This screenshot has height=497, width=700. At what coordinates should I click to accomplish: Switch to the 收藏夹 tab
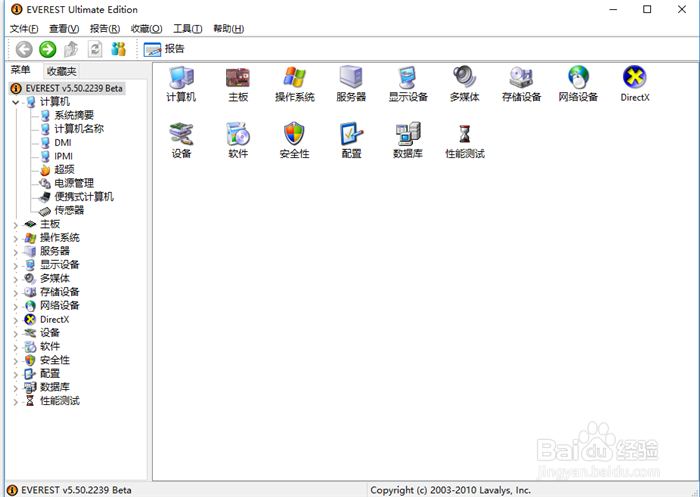coord(62,71)
